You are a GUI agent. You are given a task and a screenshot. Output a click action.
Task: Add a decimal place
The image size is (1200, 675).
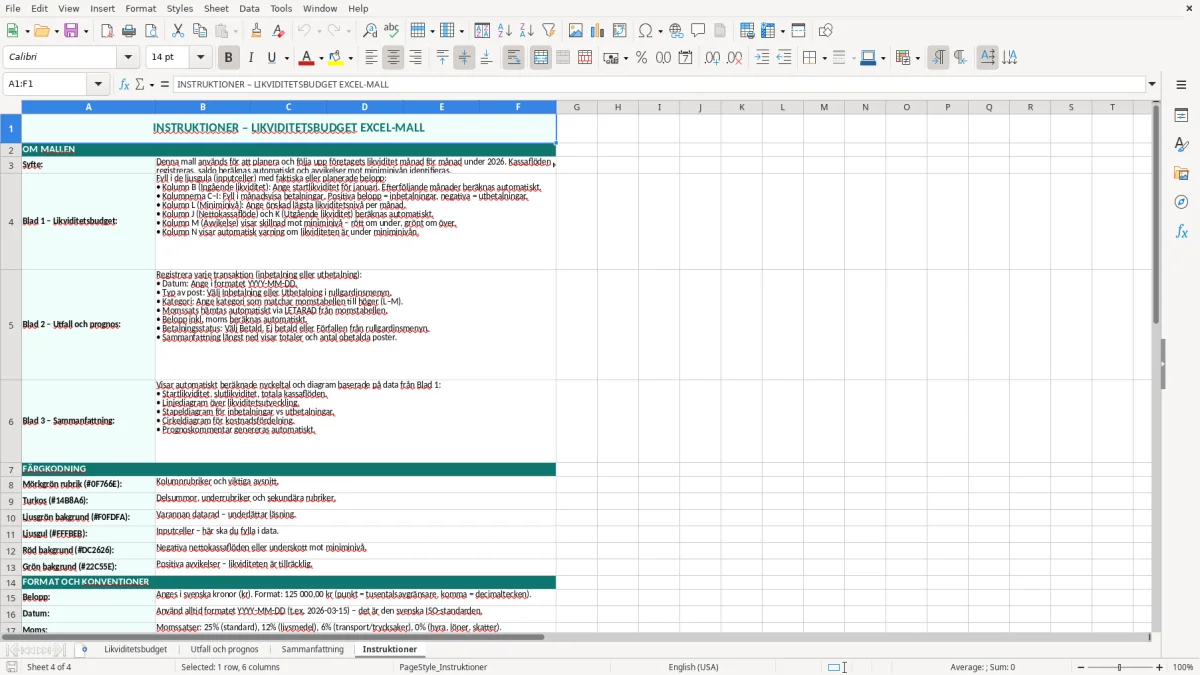click(x=712, y=58)
